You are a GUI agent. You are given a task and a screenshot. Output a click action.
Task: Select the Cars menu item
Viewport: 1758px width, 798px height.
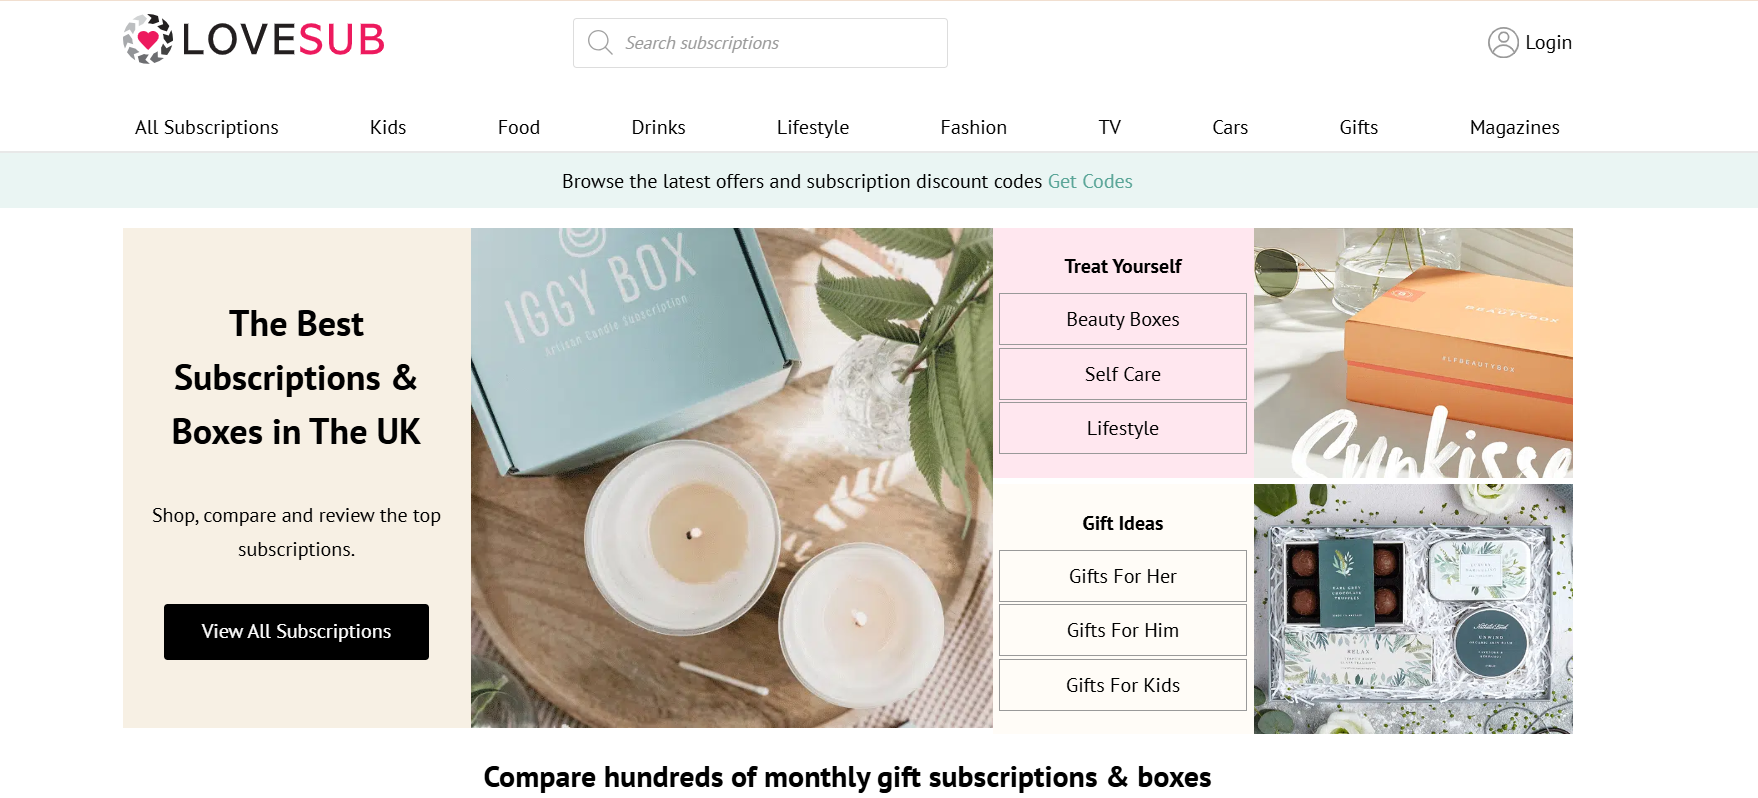tap(1230, 127)
